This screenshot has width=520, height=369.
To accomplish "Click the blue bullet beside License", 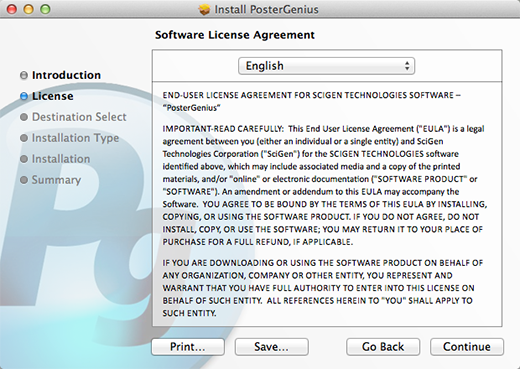I will 24,96.
